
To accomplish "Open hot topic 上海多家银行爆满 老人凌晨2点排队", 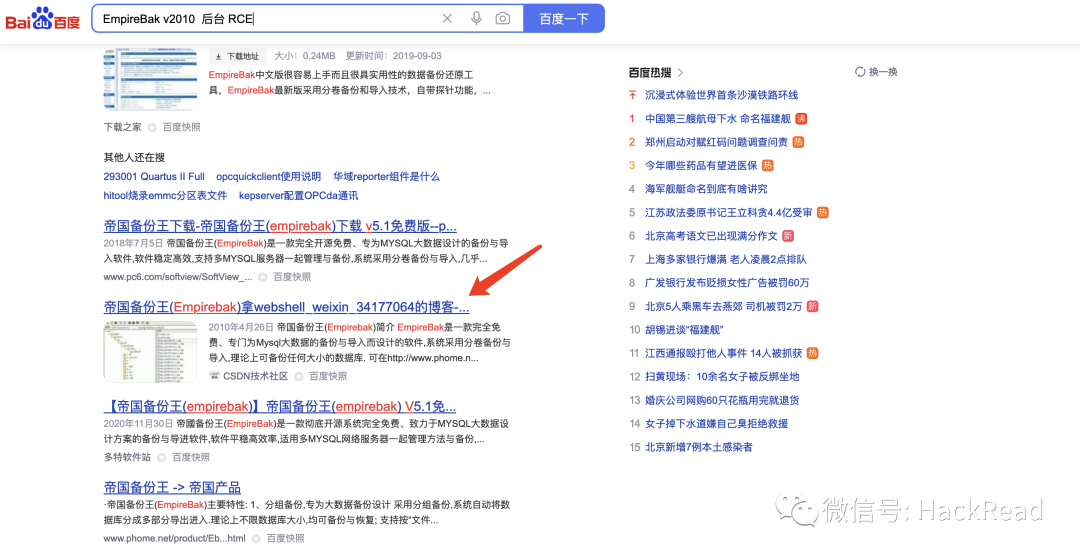I will pyautogui.click(x=725, y=259).
